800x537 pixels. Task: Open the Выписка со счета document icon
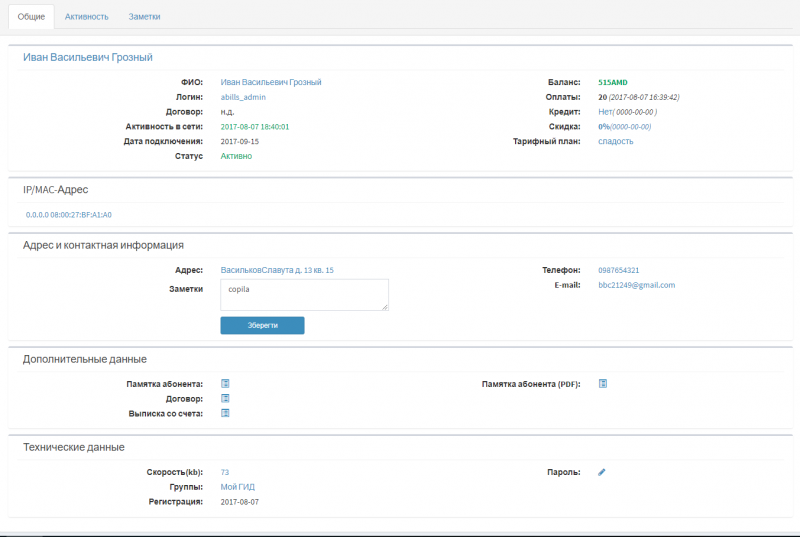[225, 413]
